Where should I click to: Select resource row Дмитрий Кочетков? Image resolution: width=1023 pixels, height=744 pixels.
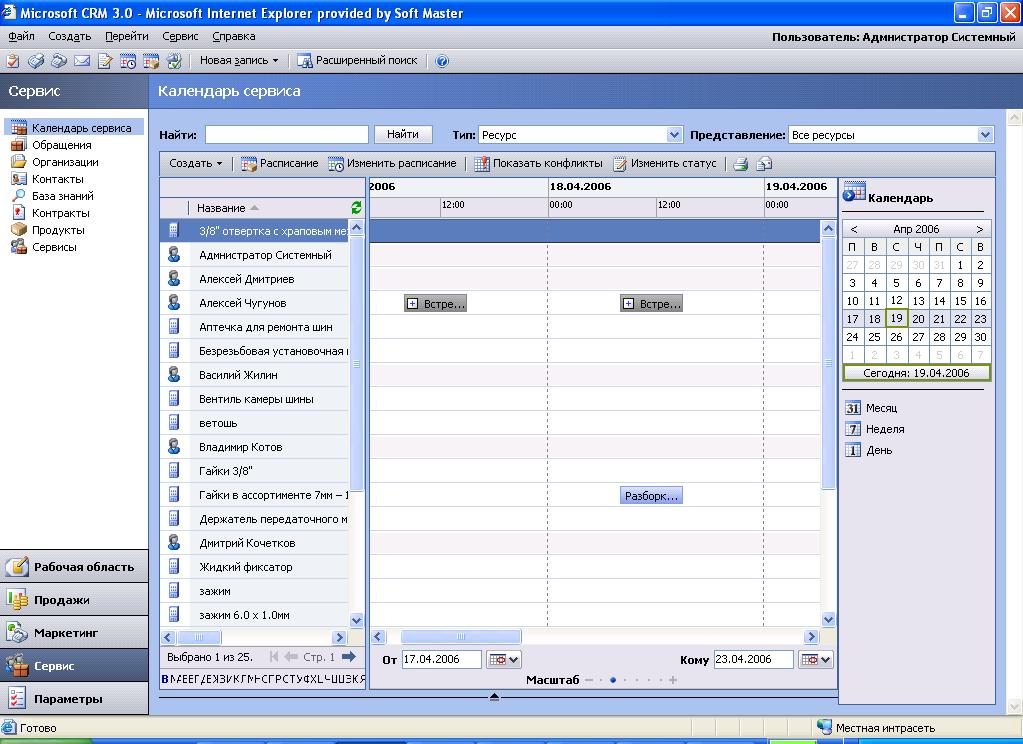pyautogui.click(x=254, y=543)
